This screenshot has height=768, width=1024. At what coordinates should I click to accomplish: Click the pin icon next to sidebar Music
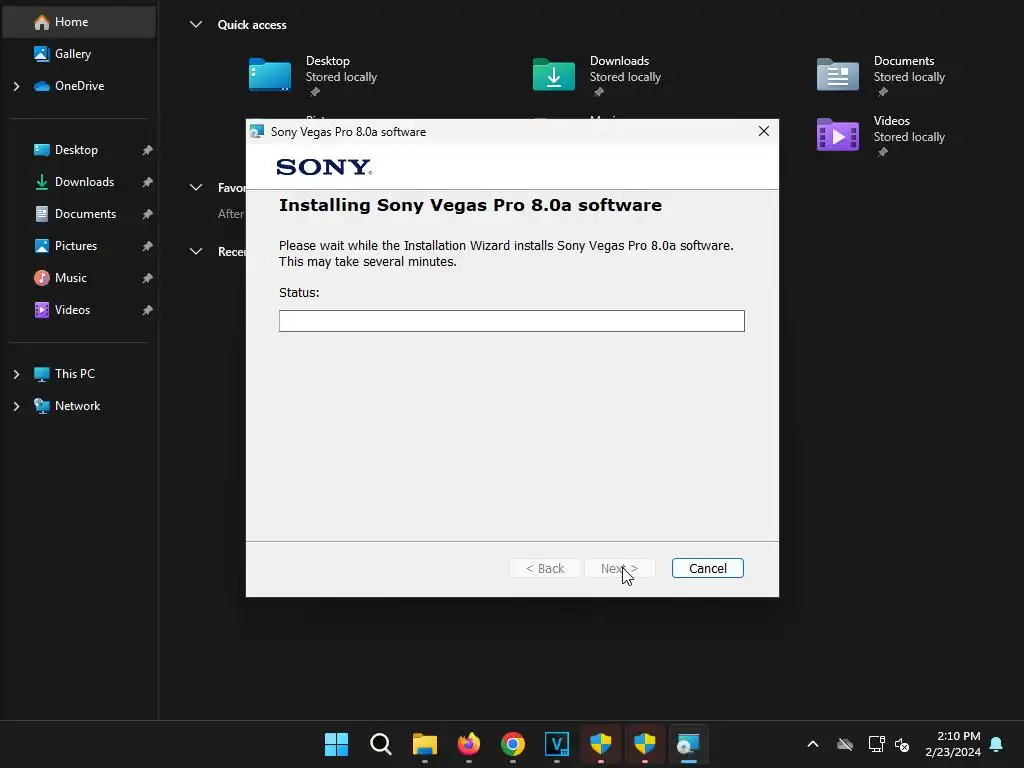[x=148, y=278]
